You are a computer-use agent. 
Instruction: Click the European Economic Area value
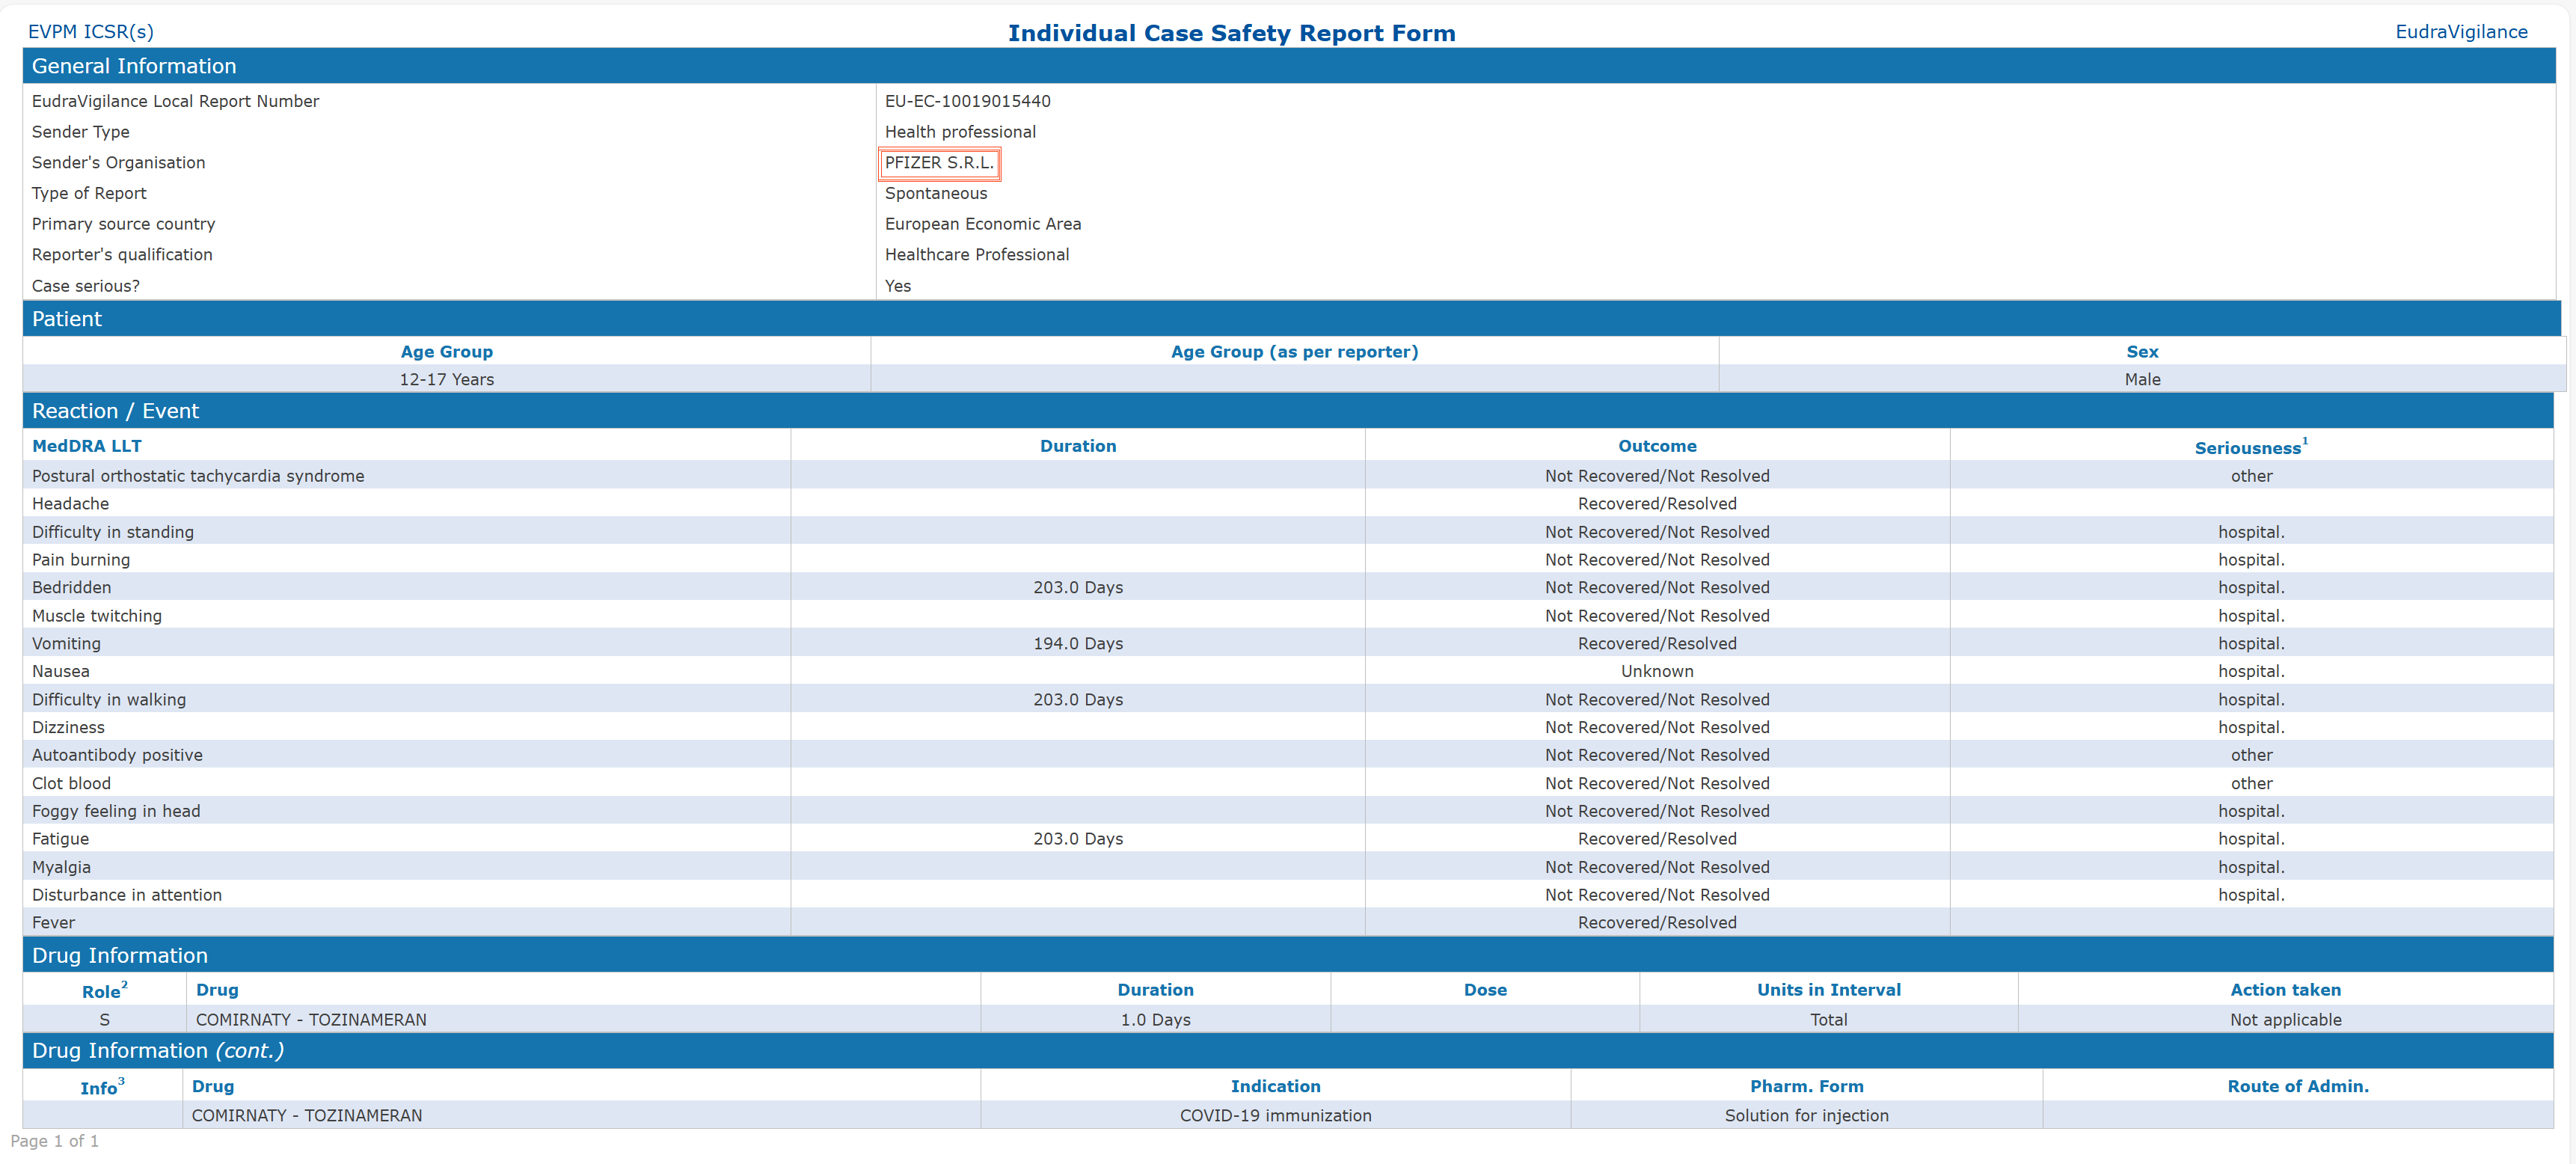tap(982, 224)
